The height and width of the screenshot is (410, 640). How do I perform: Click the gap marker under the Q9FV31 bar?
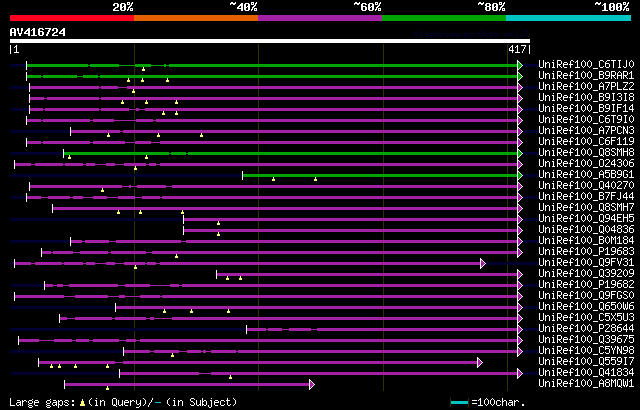(136, 268)
